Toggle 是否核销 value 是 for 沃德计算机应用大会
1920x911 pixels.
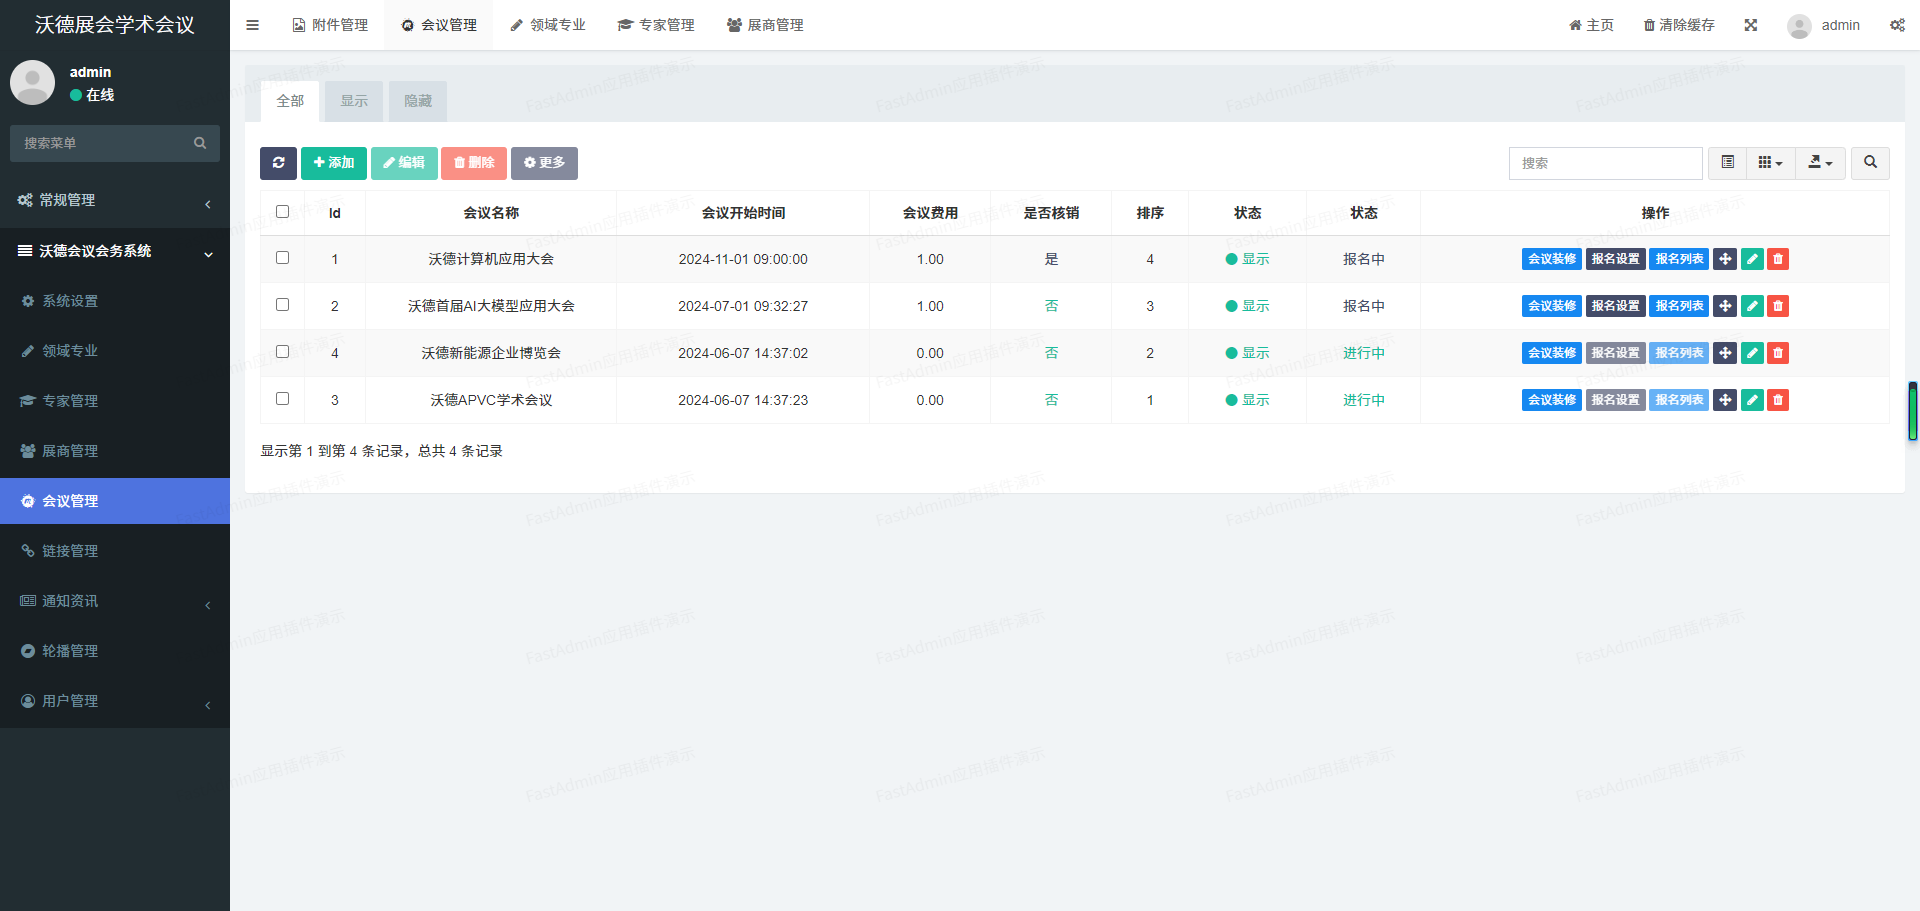pyautogui.click(x=1051, y=259)
